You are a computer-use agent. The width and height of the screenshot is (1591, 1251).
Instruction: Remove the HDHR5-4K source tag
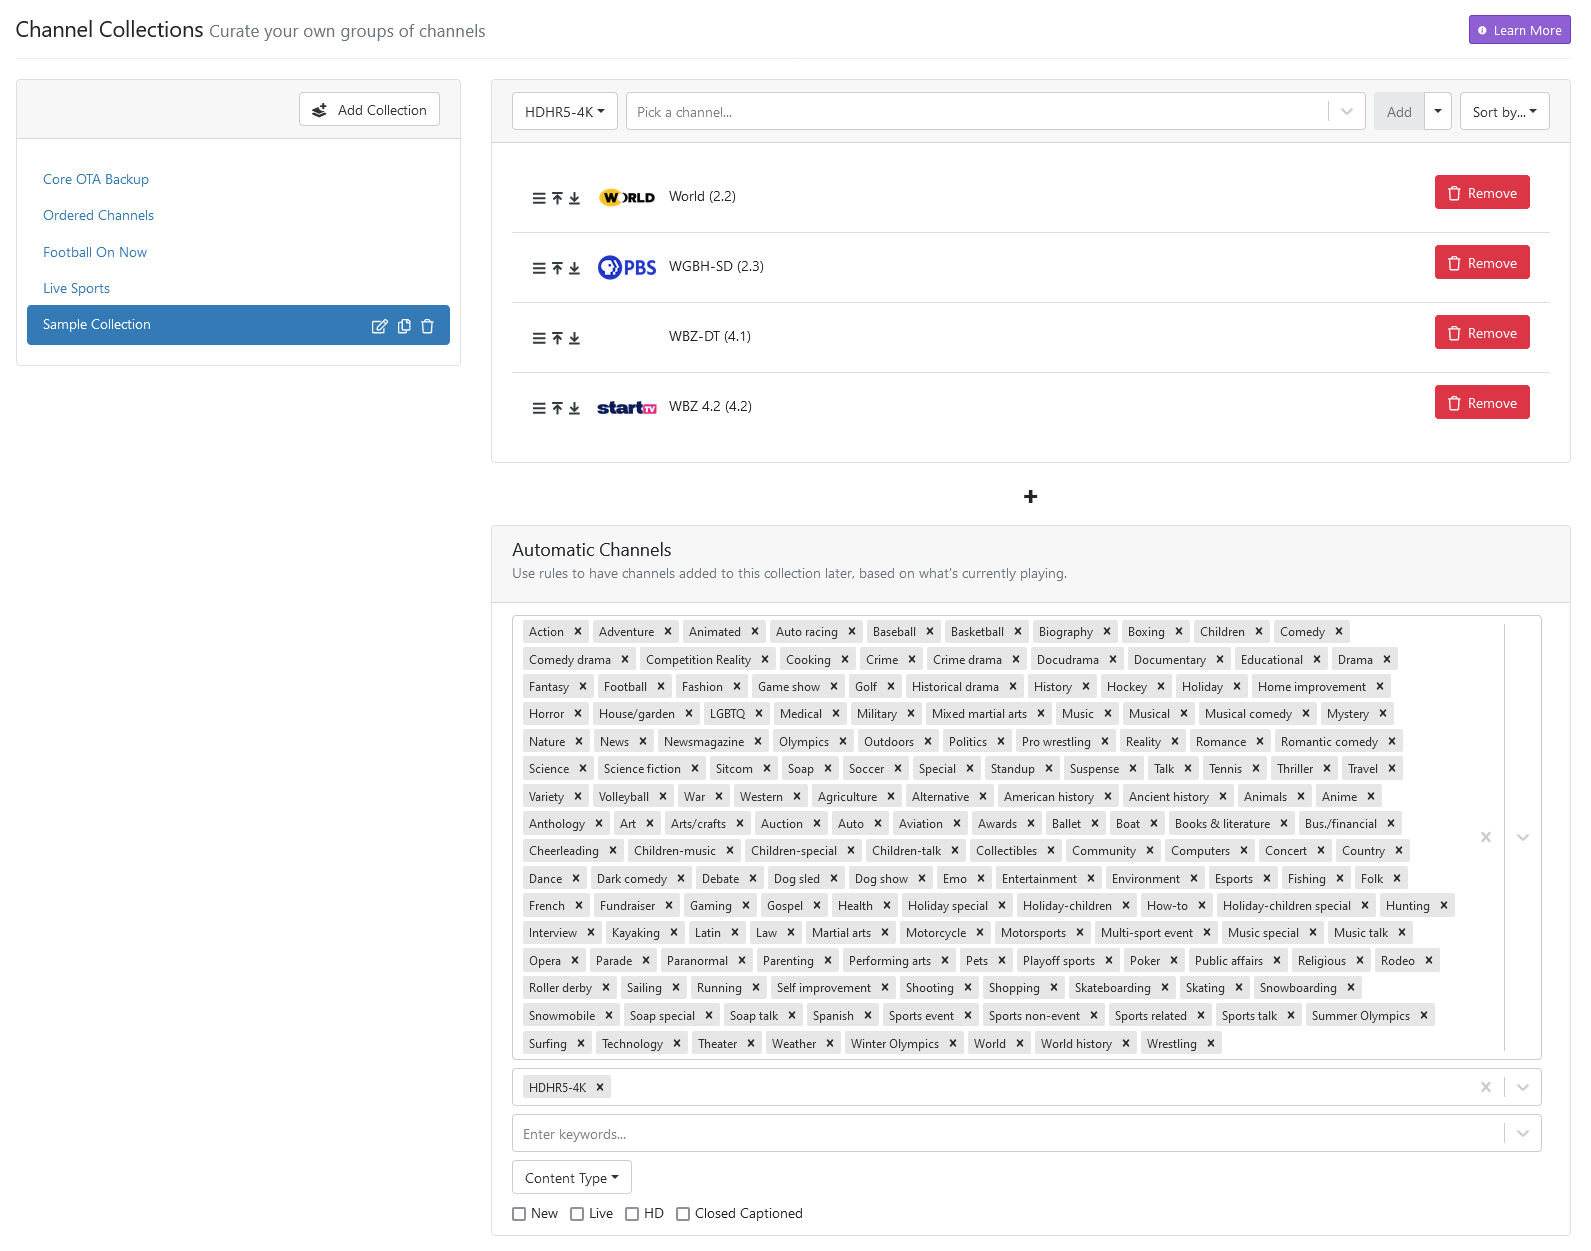click(600, 1088)
